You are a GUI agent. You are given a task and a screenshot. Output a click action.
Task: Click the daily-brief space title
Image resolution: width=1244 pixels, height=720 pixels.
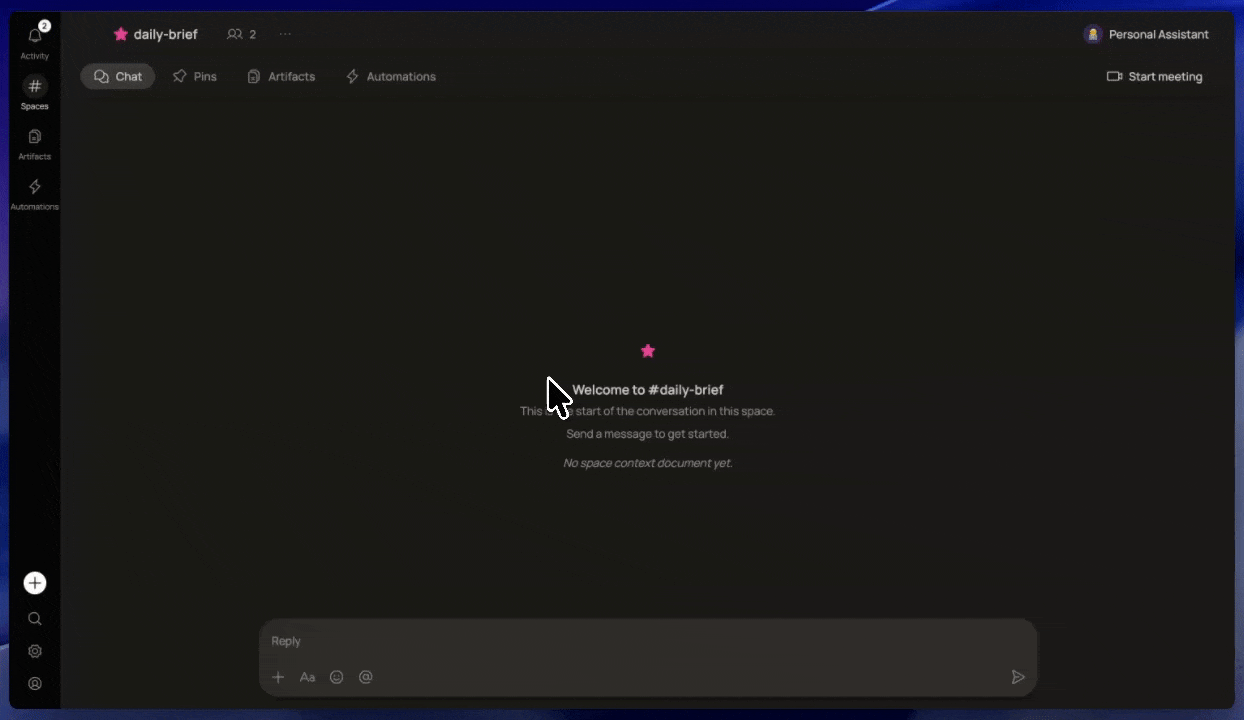click(166, 34)
